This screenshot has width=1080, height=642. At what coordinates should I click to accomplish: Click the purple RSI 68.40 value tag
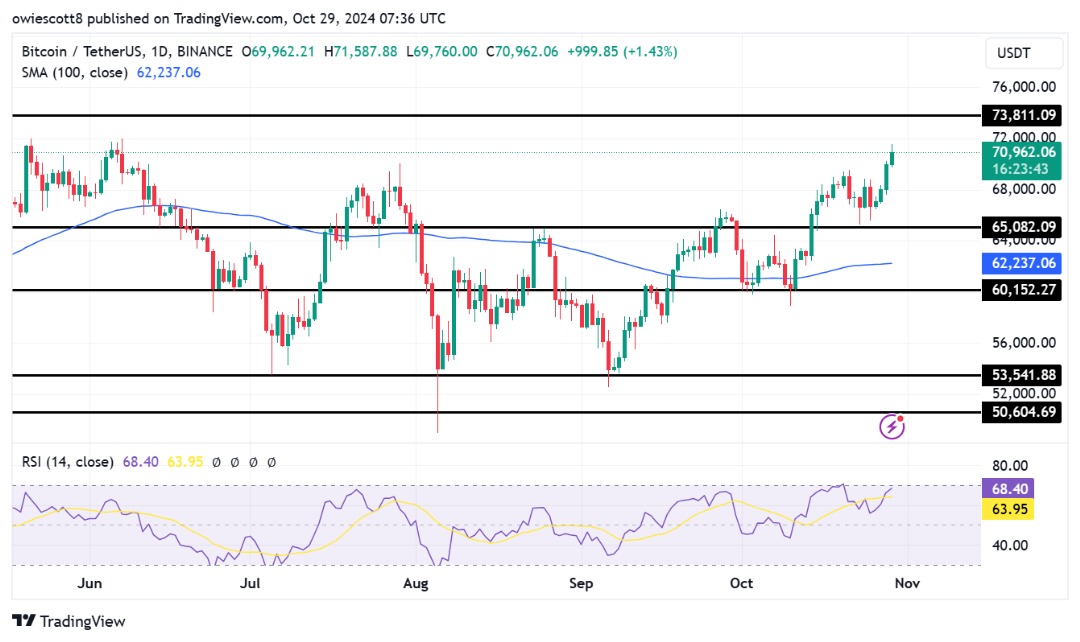coord(1008,488)
